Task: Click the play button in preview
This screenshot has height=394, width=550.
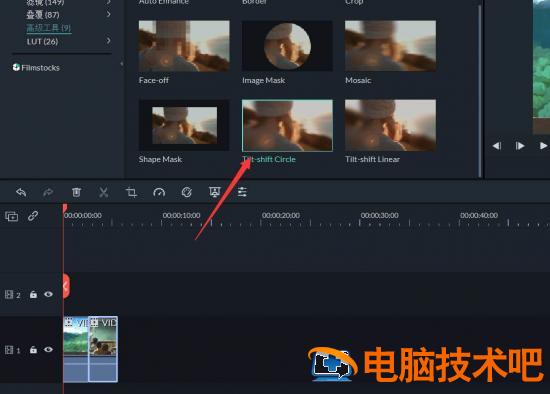Action: 543,146
